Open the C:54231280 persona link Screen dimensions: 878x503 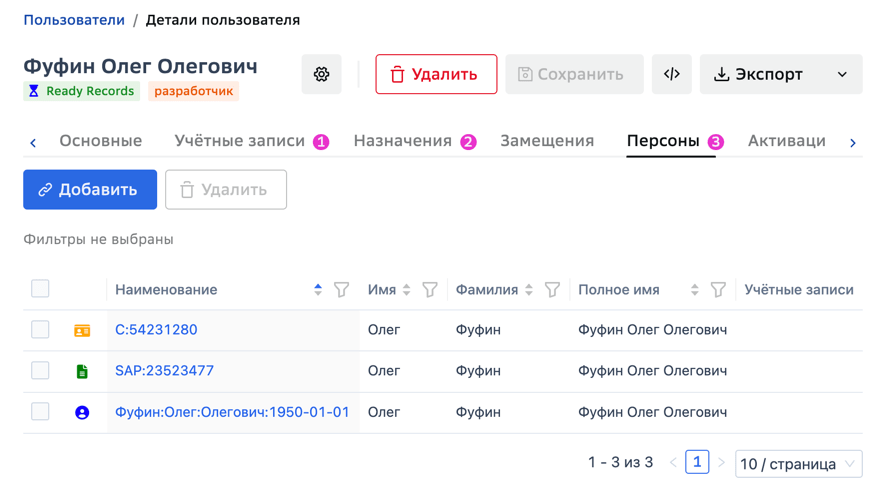pos(156,329)
